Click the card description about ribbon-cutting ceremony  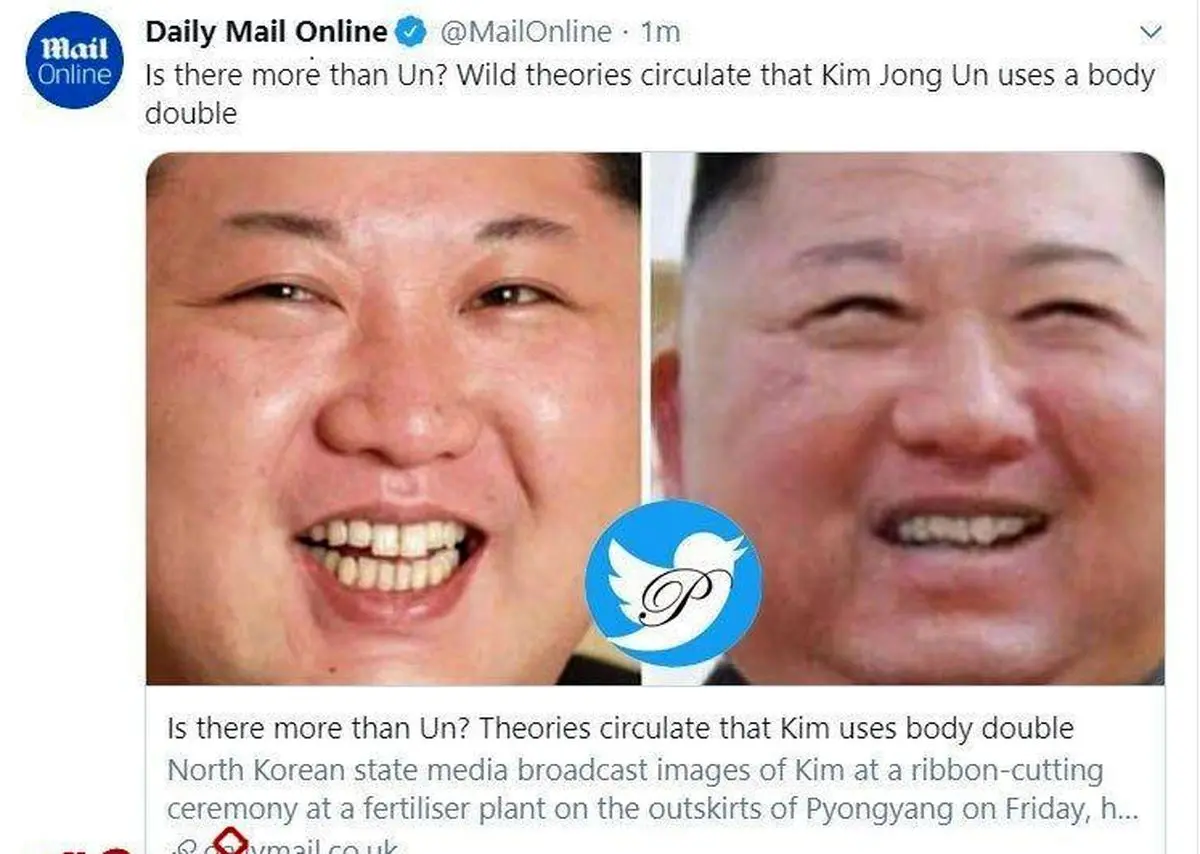coord(653,789)
